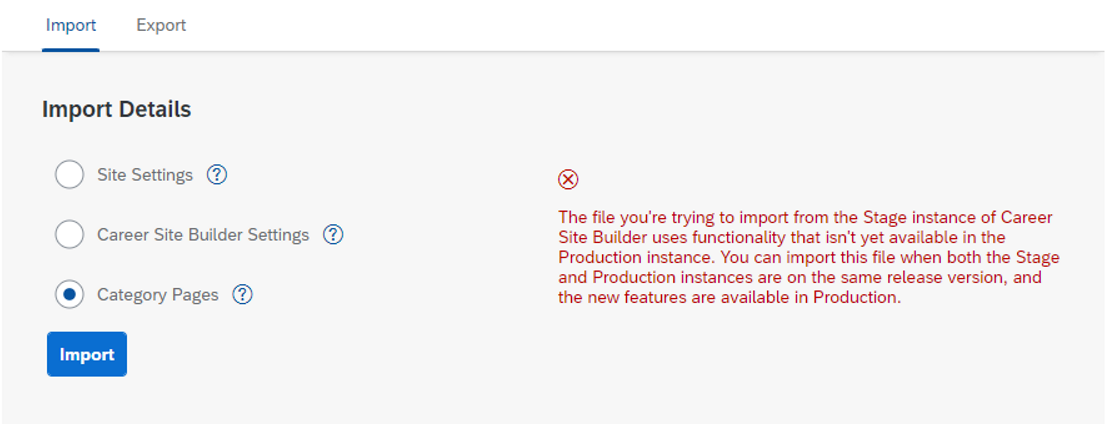The width and height of the screenshot is (1110, 424).
Task: Click the red error circle icon
Action: click(568, 180)
